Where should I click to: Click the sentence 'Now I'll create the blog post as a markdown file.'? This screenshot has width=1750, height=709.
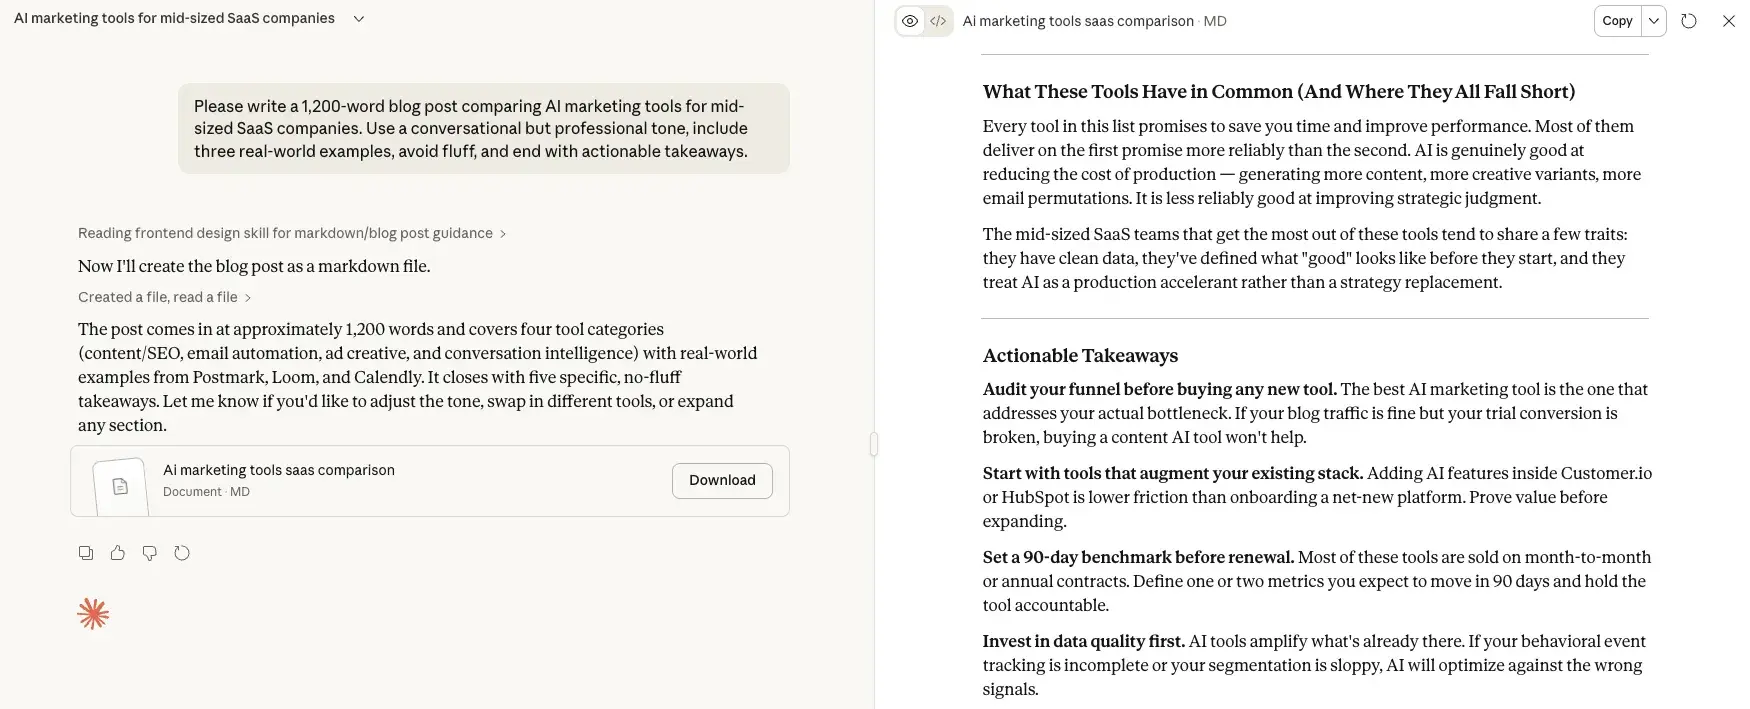click(254, 267)
